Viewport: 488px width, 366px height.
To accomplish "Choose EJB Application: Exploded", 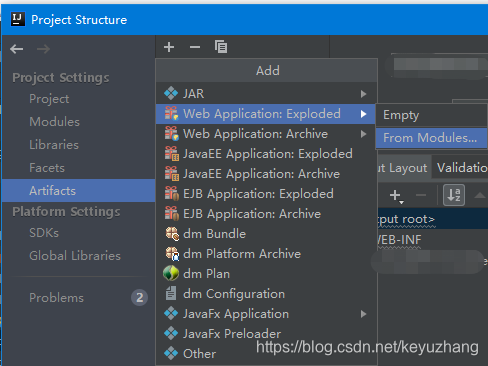I will pos(266,194).
